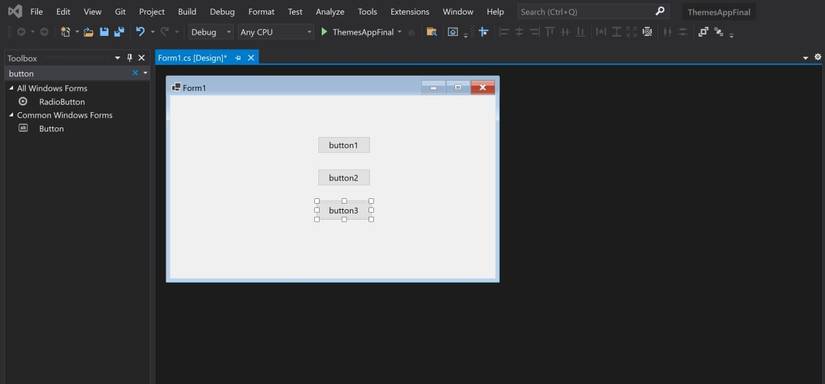Image resolution: width=825 pixels, height=384 pixels.
Task: Click the 'All Windows Forms' group label
Action: coord(52,88)
